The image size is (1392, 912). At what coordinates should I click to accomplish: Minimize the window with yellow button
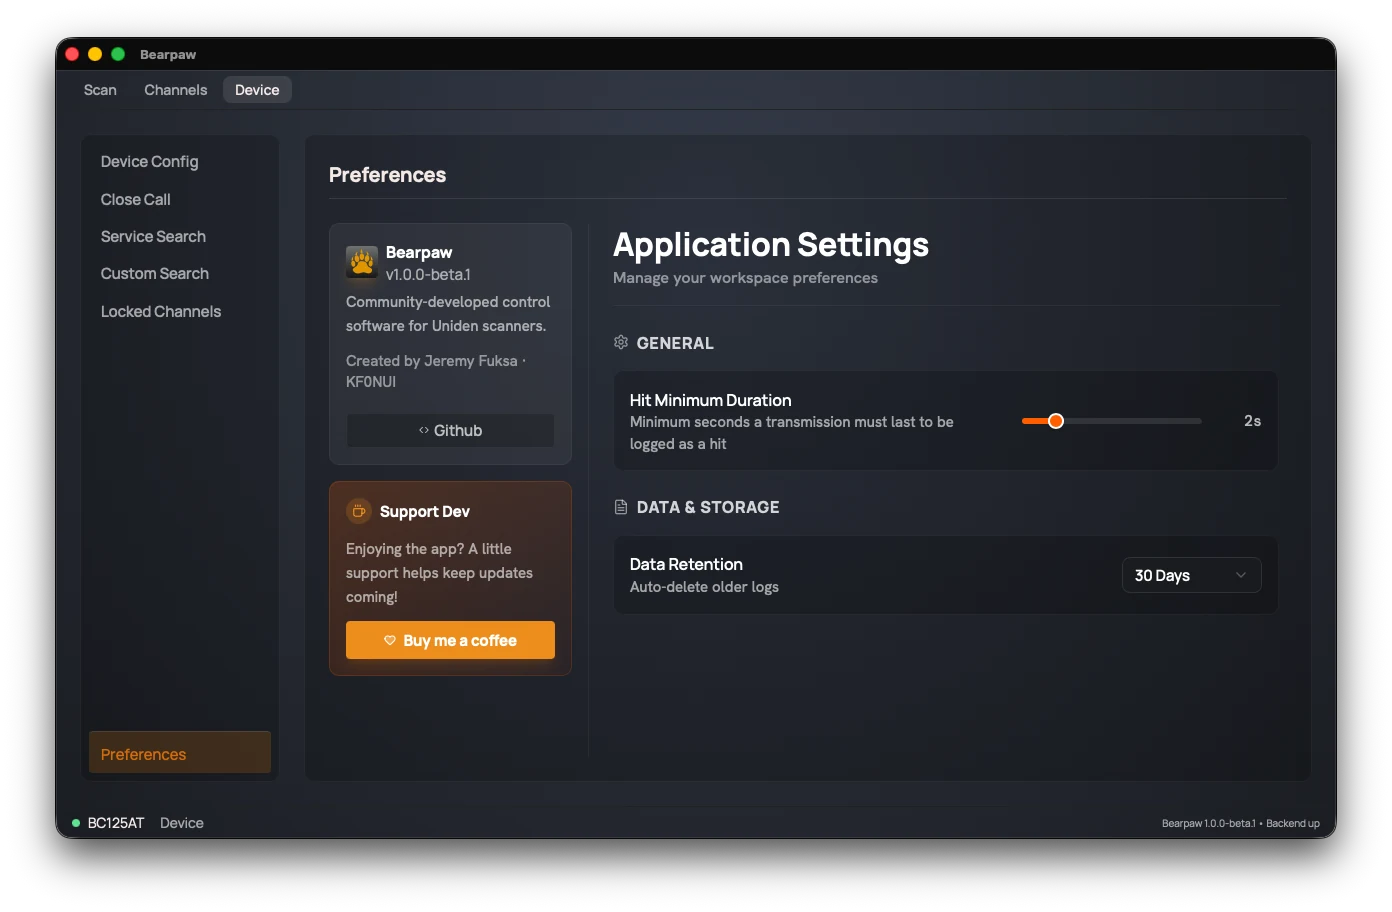95,54
